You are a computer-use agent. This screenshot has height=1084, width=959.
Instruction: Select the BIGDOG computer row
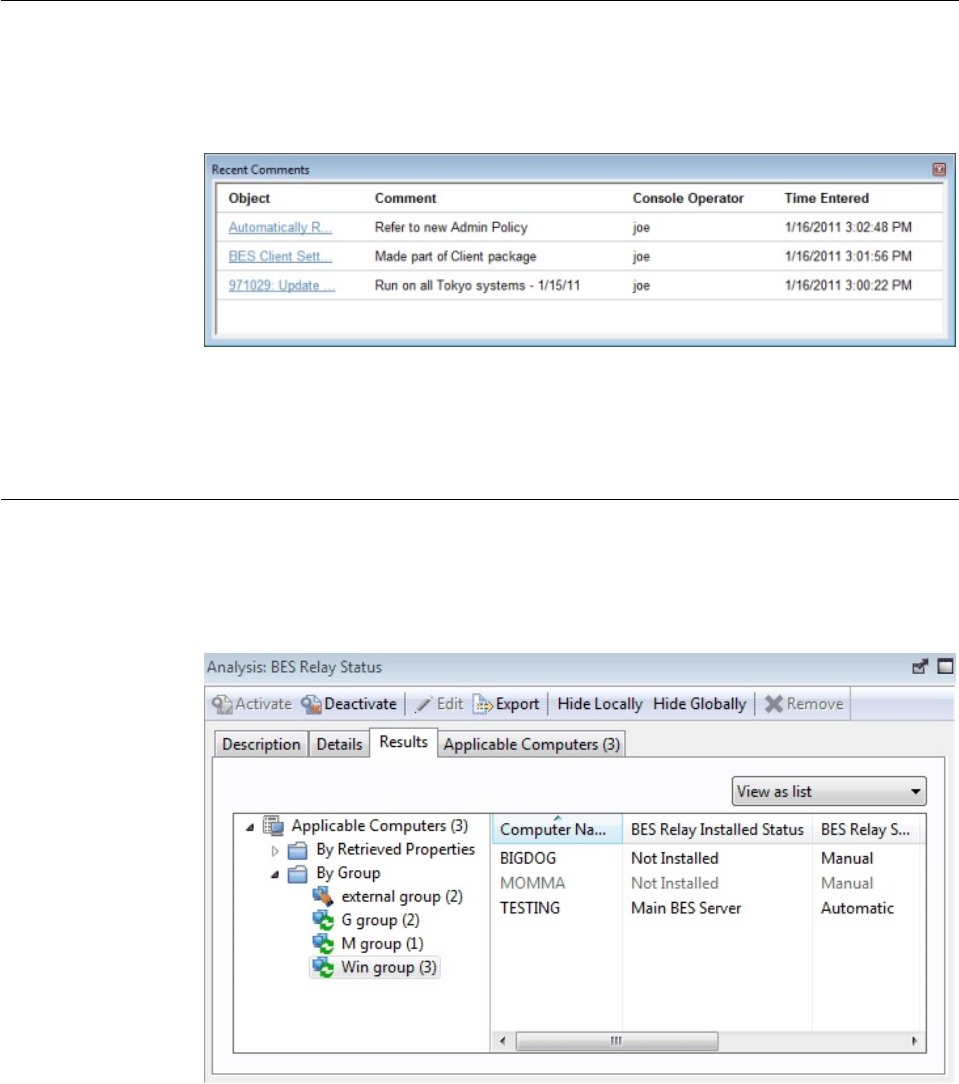pos(707,858)
